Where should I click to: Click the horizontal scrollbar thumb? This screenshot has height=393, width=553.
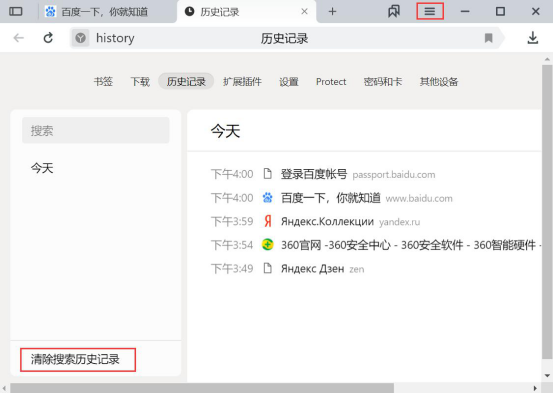[x=202, y=388]
